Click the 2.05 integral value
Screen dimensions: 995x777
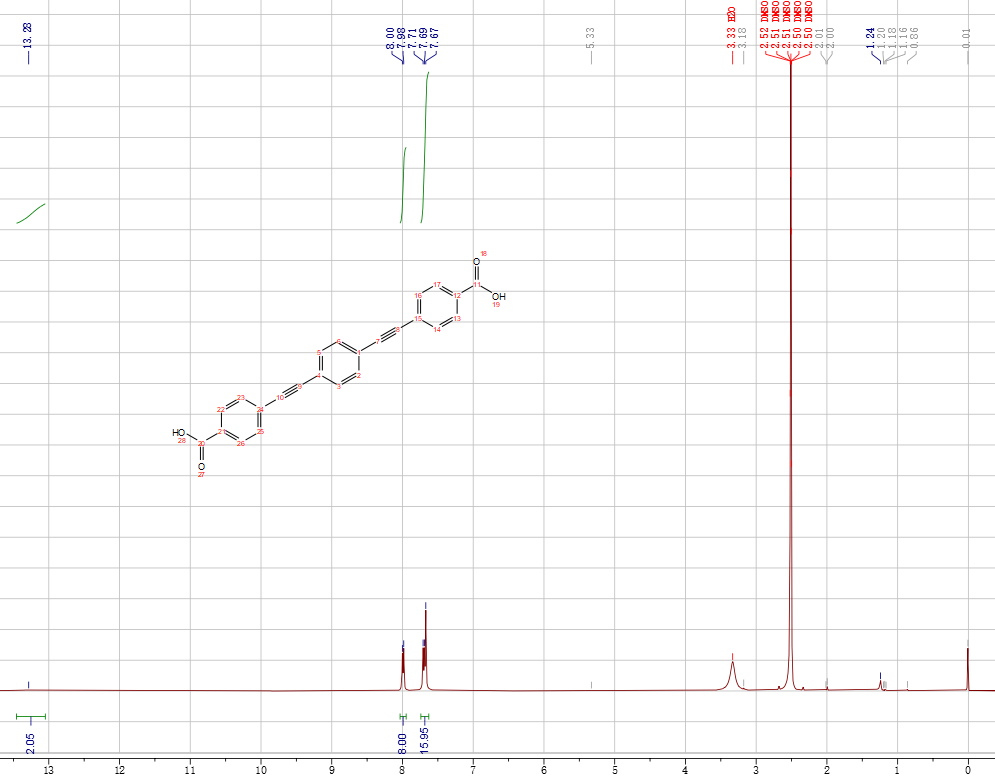[31, 743]
